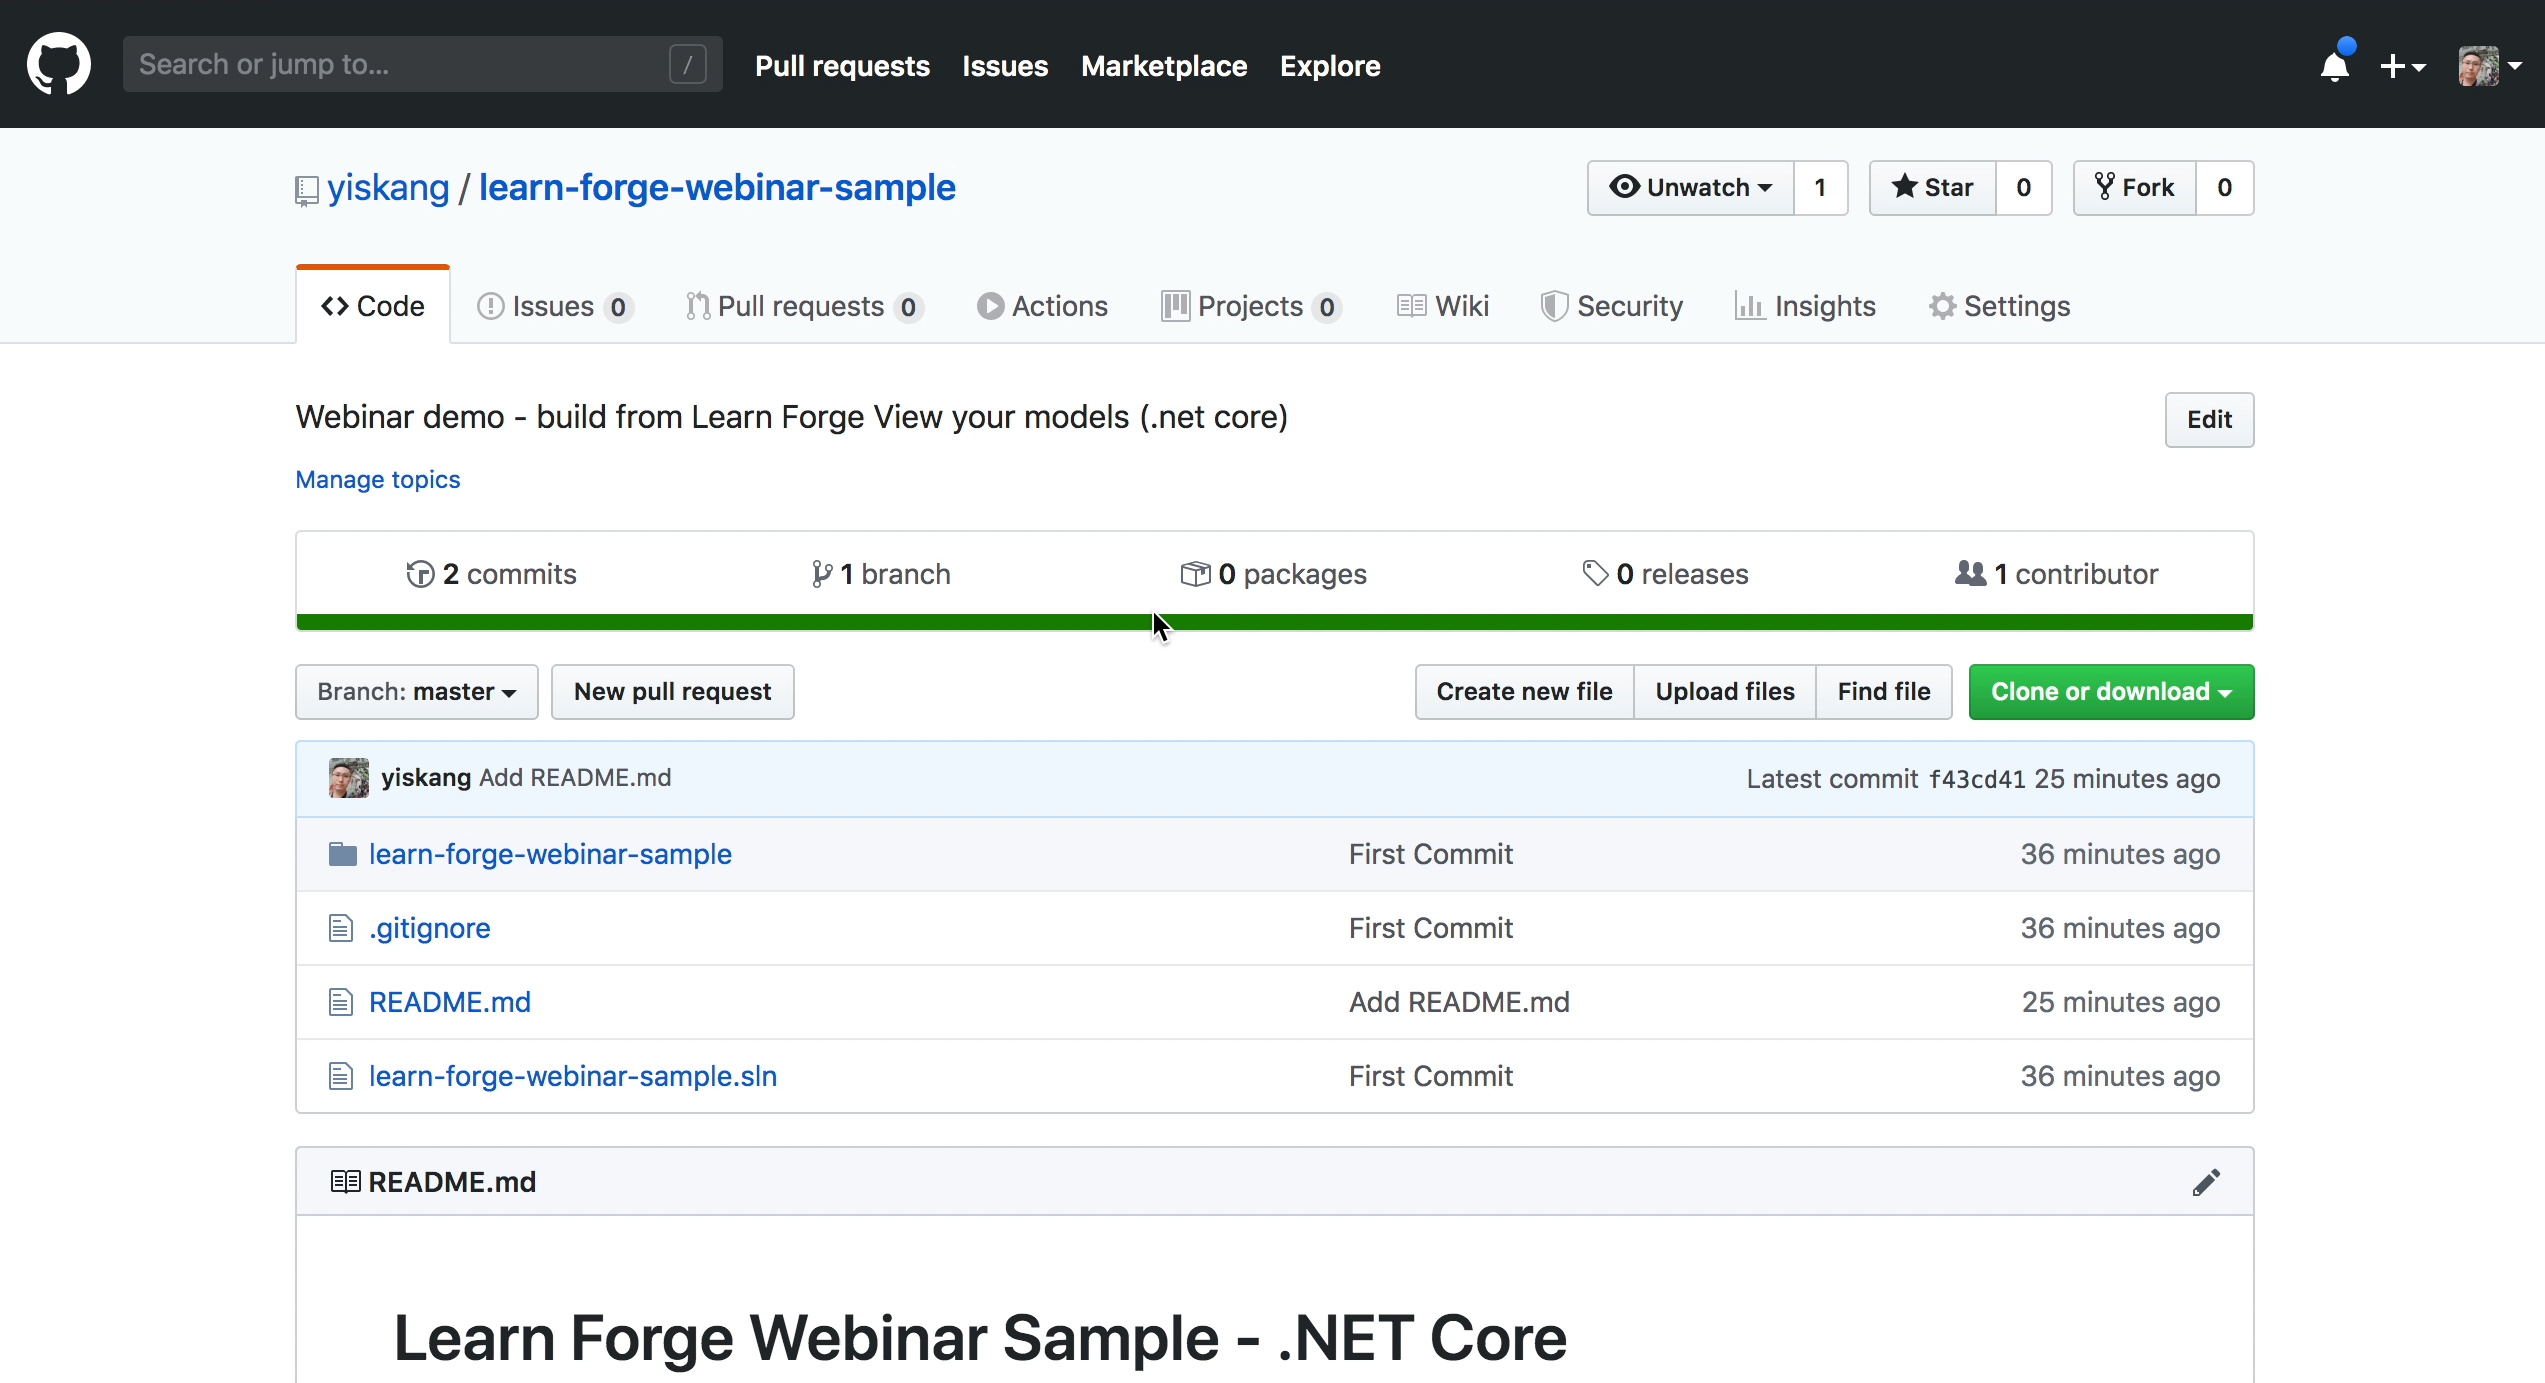Click the file icon beside the .sln file
The image size is (2545, 1383).
[x=341, y=1076]
